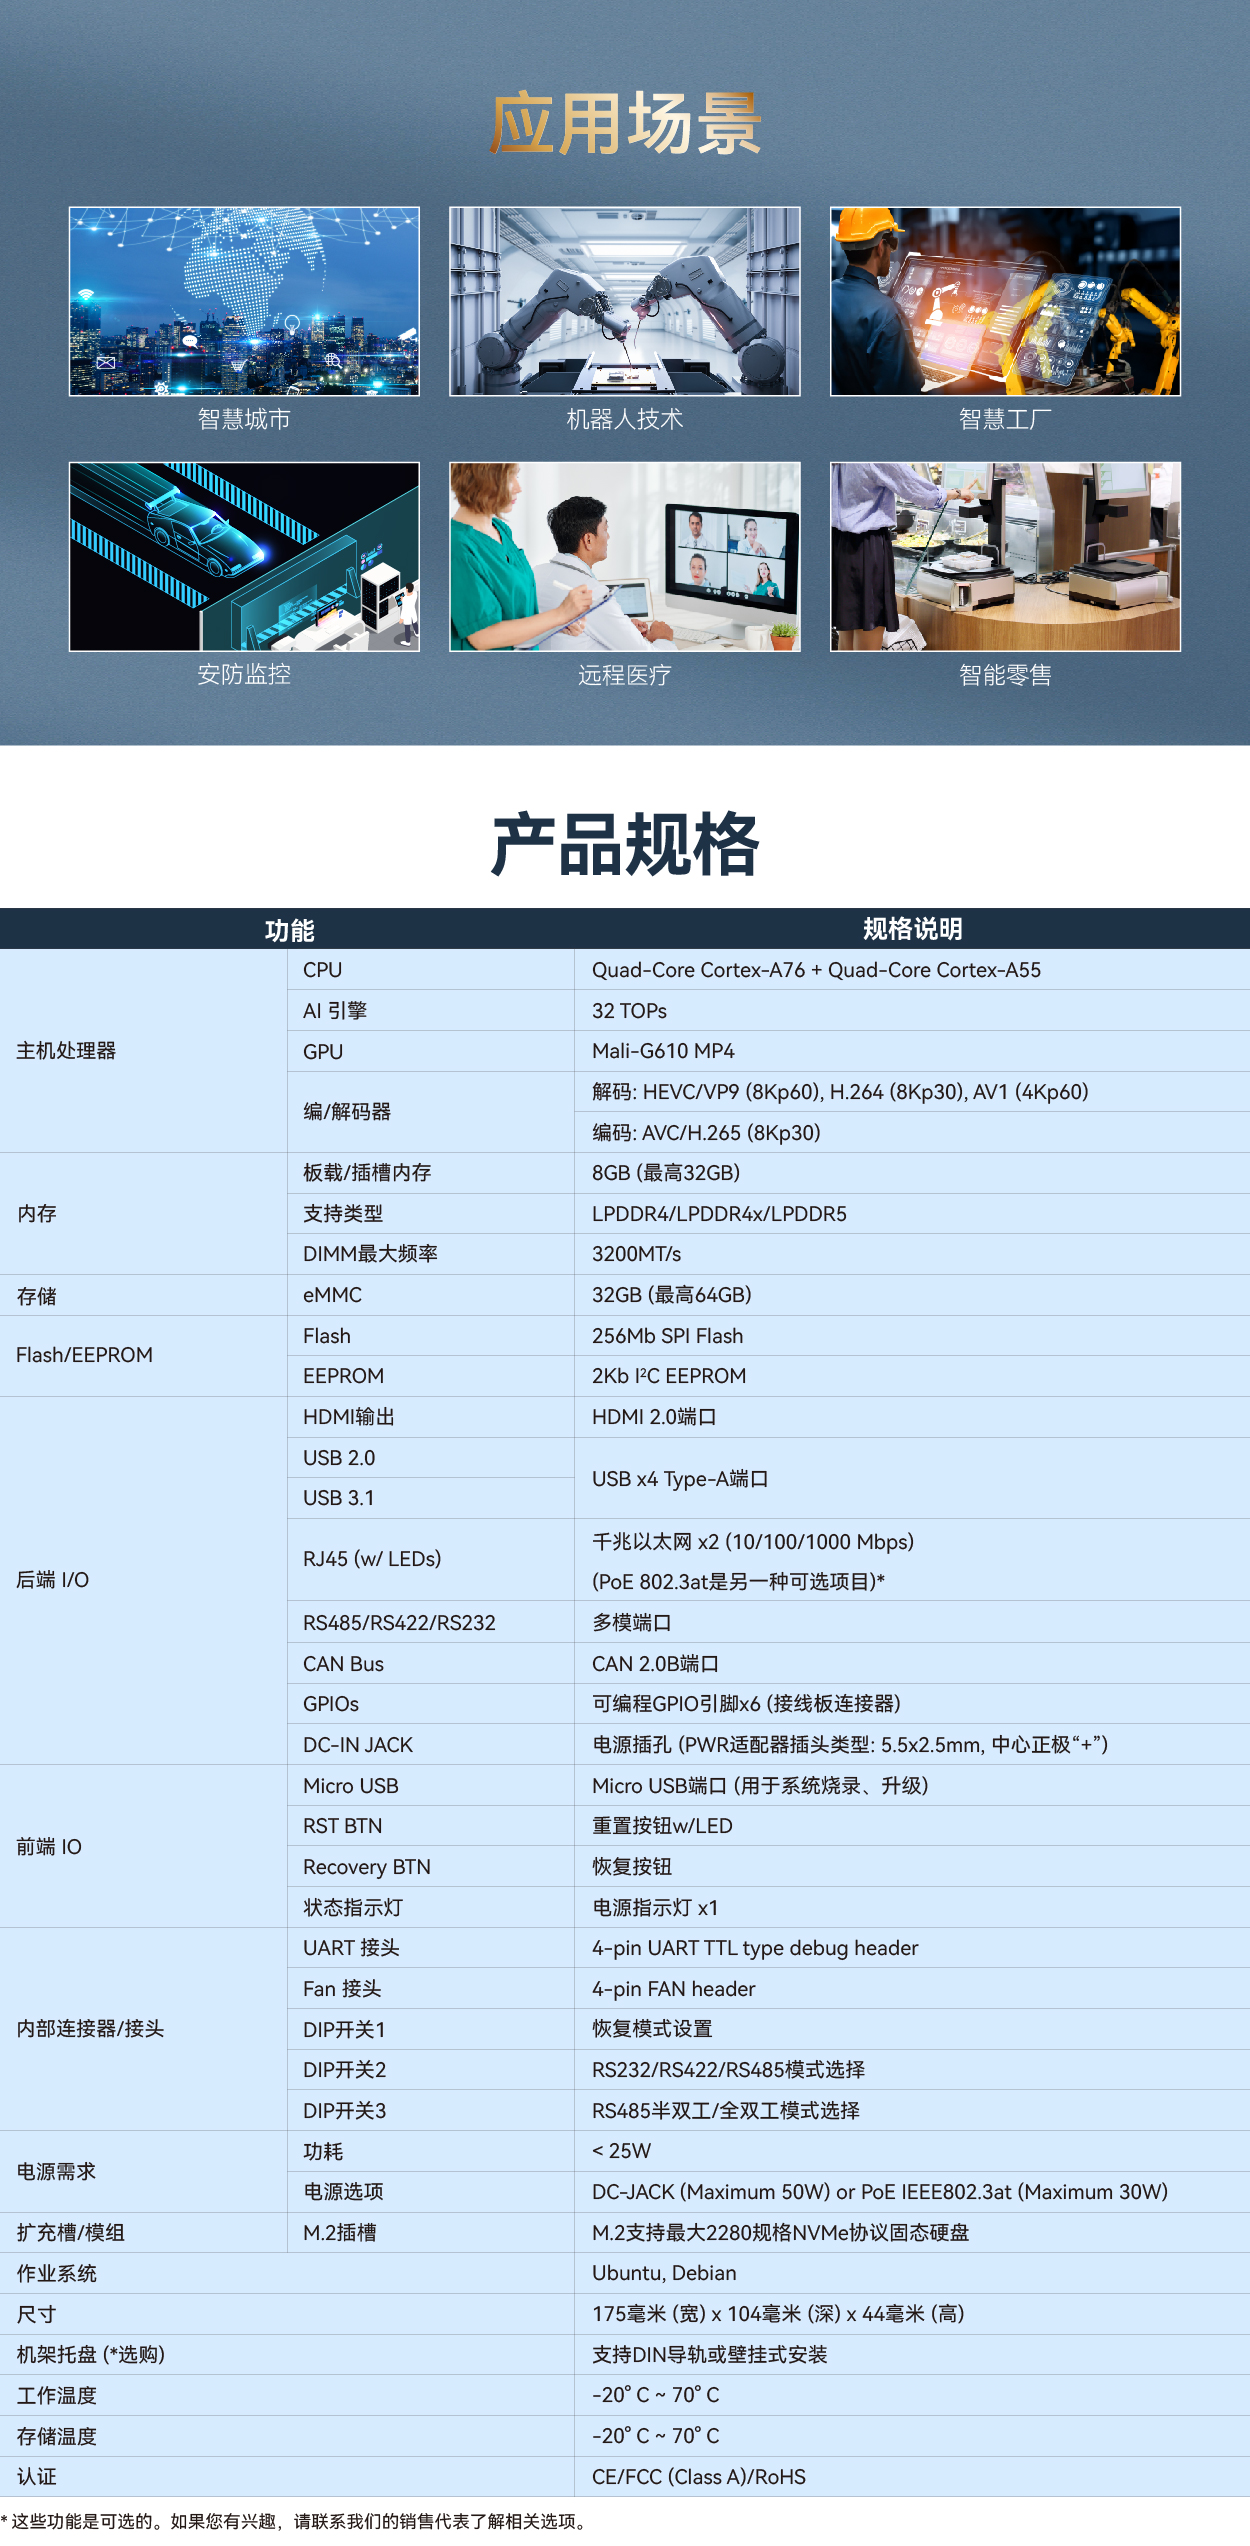Viewport: 1250px width, 2546px height.
Task: Select the 千兆以太网 x2 value line
Action: pyautogui.click(x=753, y=1542)
